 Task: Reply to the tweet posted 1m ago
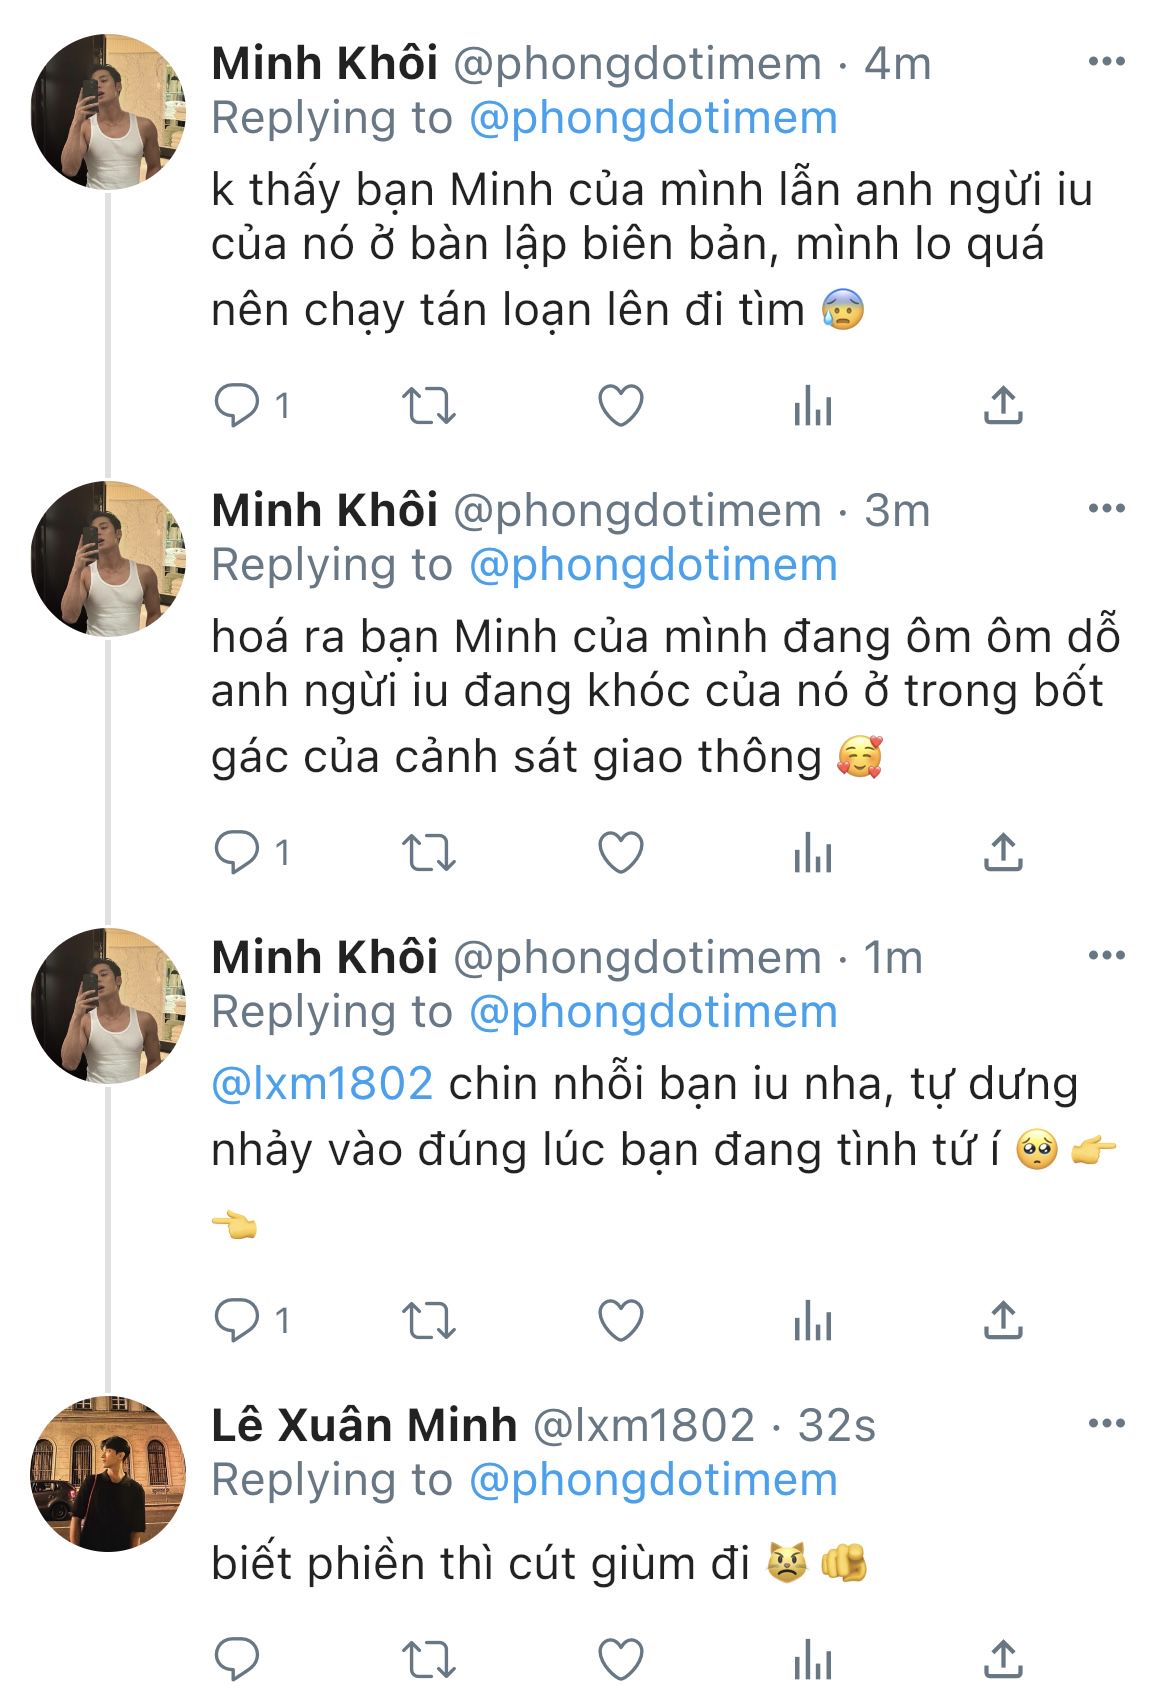[x=237, y=1321]
